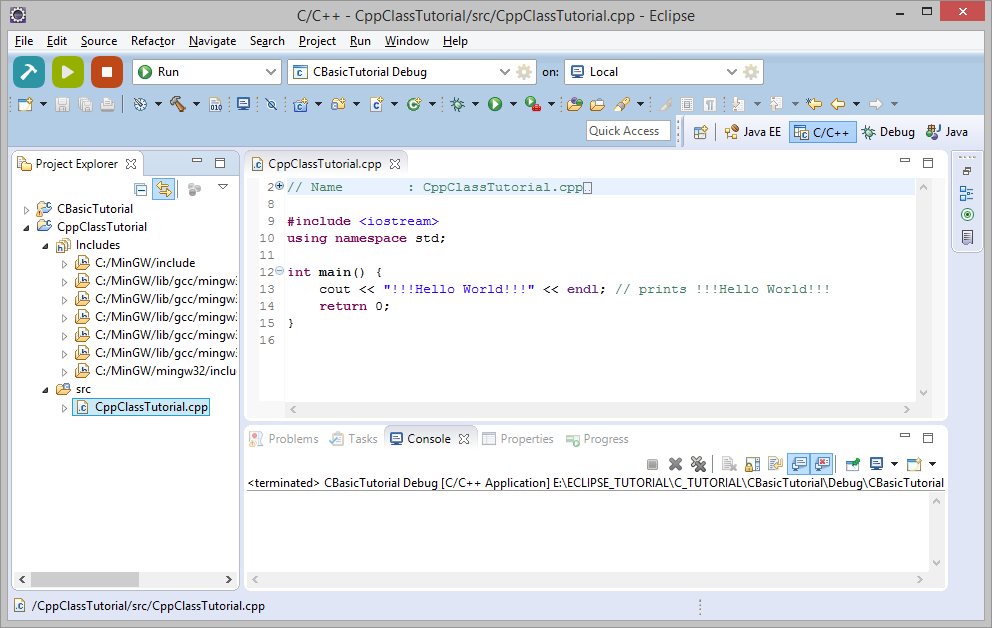Open the Local launch target dropdown
Viewport: 992px width, 628px height.
731,72
